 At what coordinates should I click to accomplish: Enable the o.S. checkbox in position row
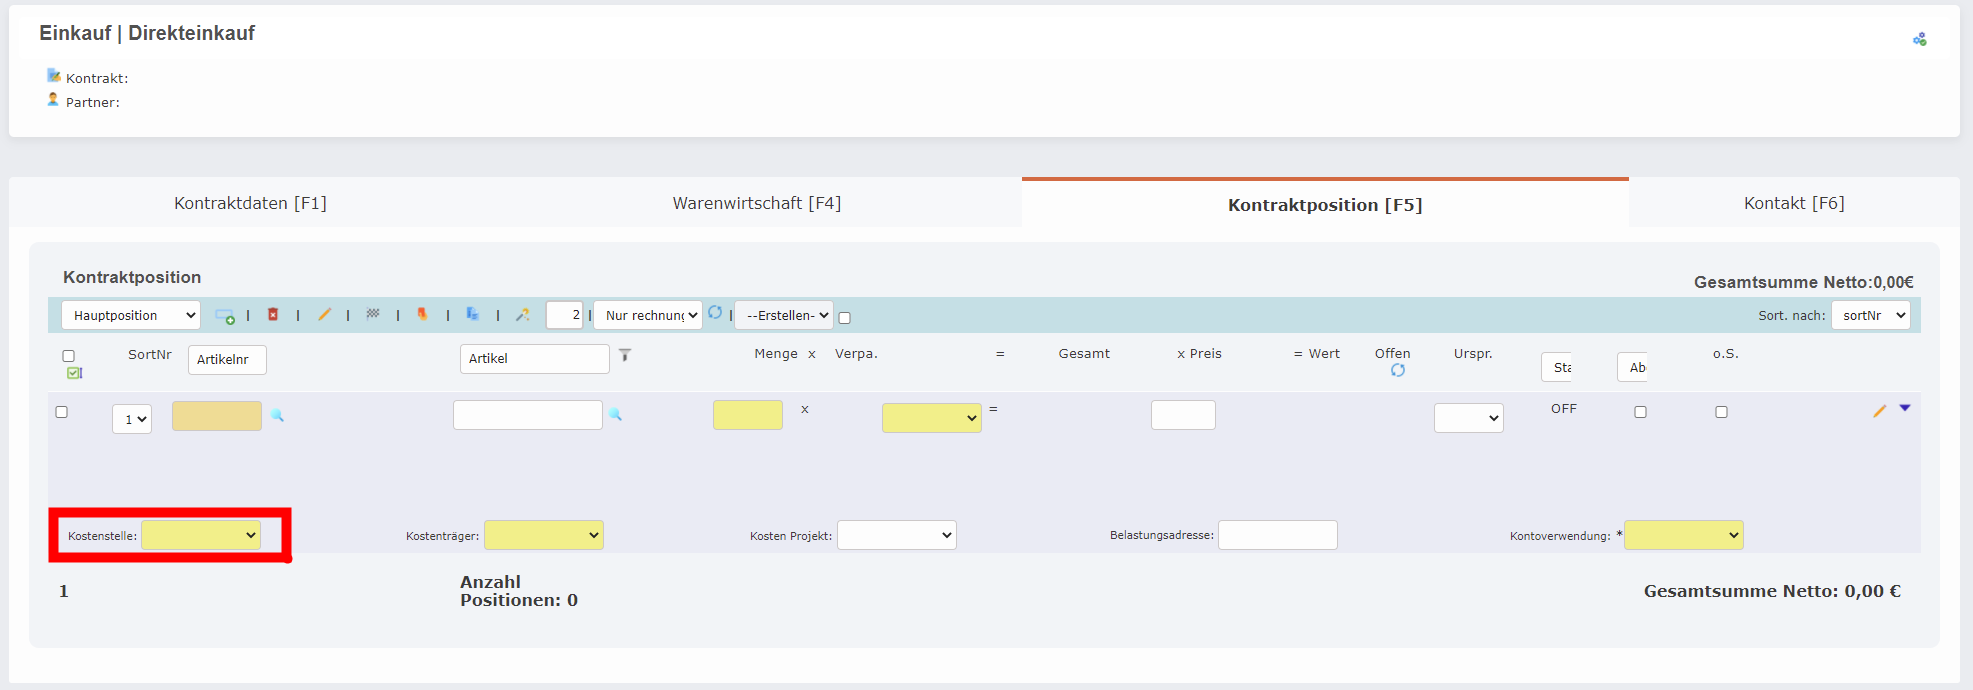pyautogui.click(x=1721, y=412)
